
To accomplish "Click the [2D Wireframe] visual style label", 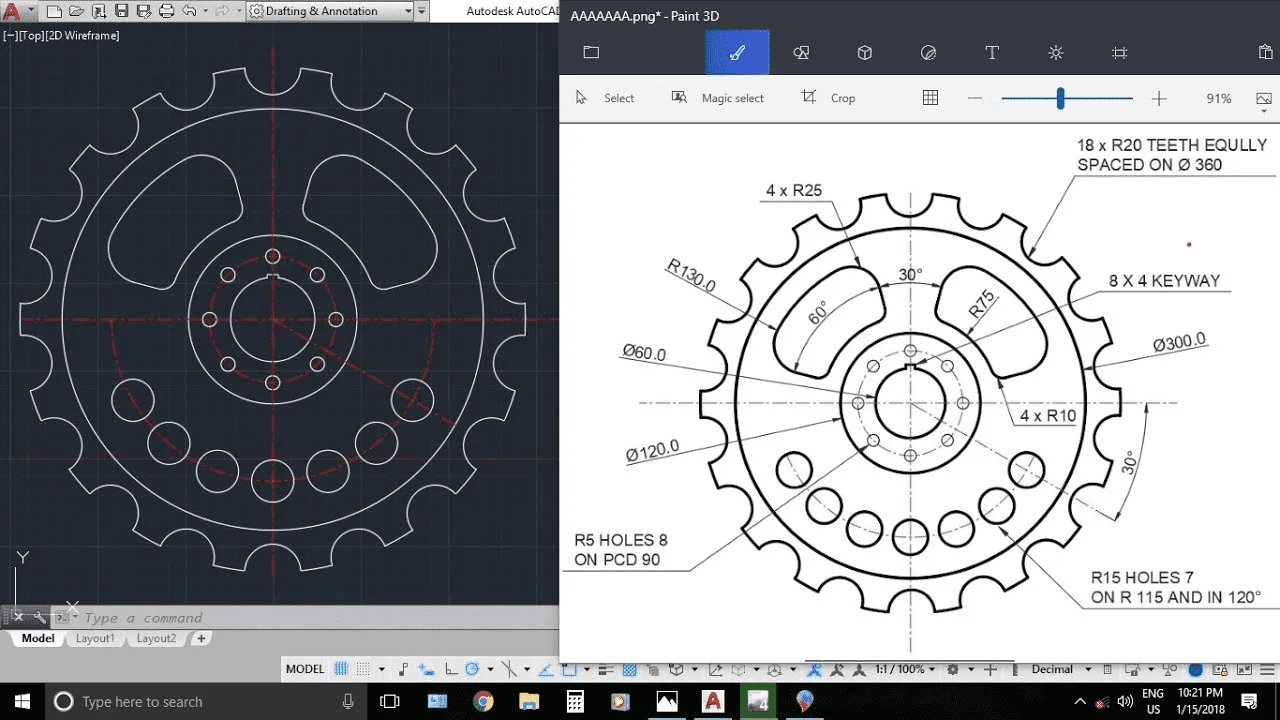I will click(82, 36).
